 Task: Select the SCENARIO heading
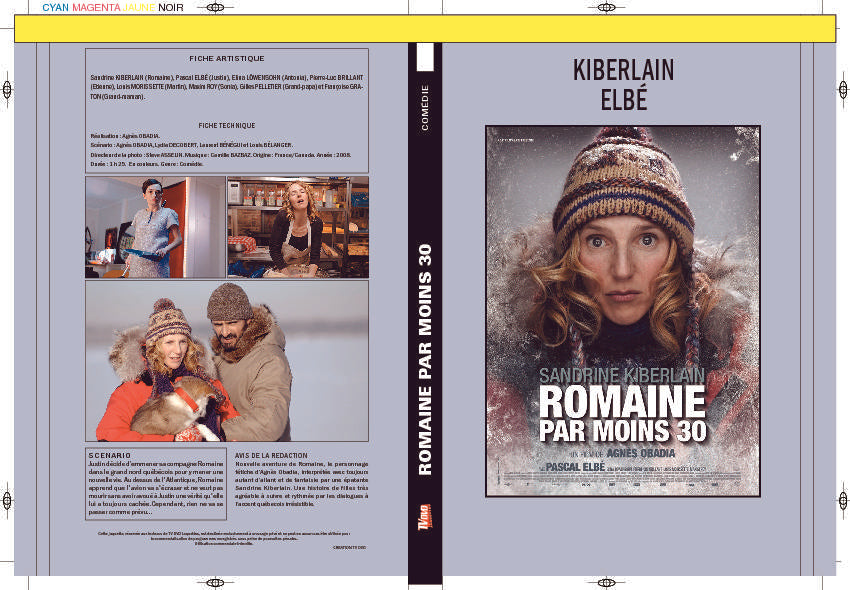[x=110, y=456]
